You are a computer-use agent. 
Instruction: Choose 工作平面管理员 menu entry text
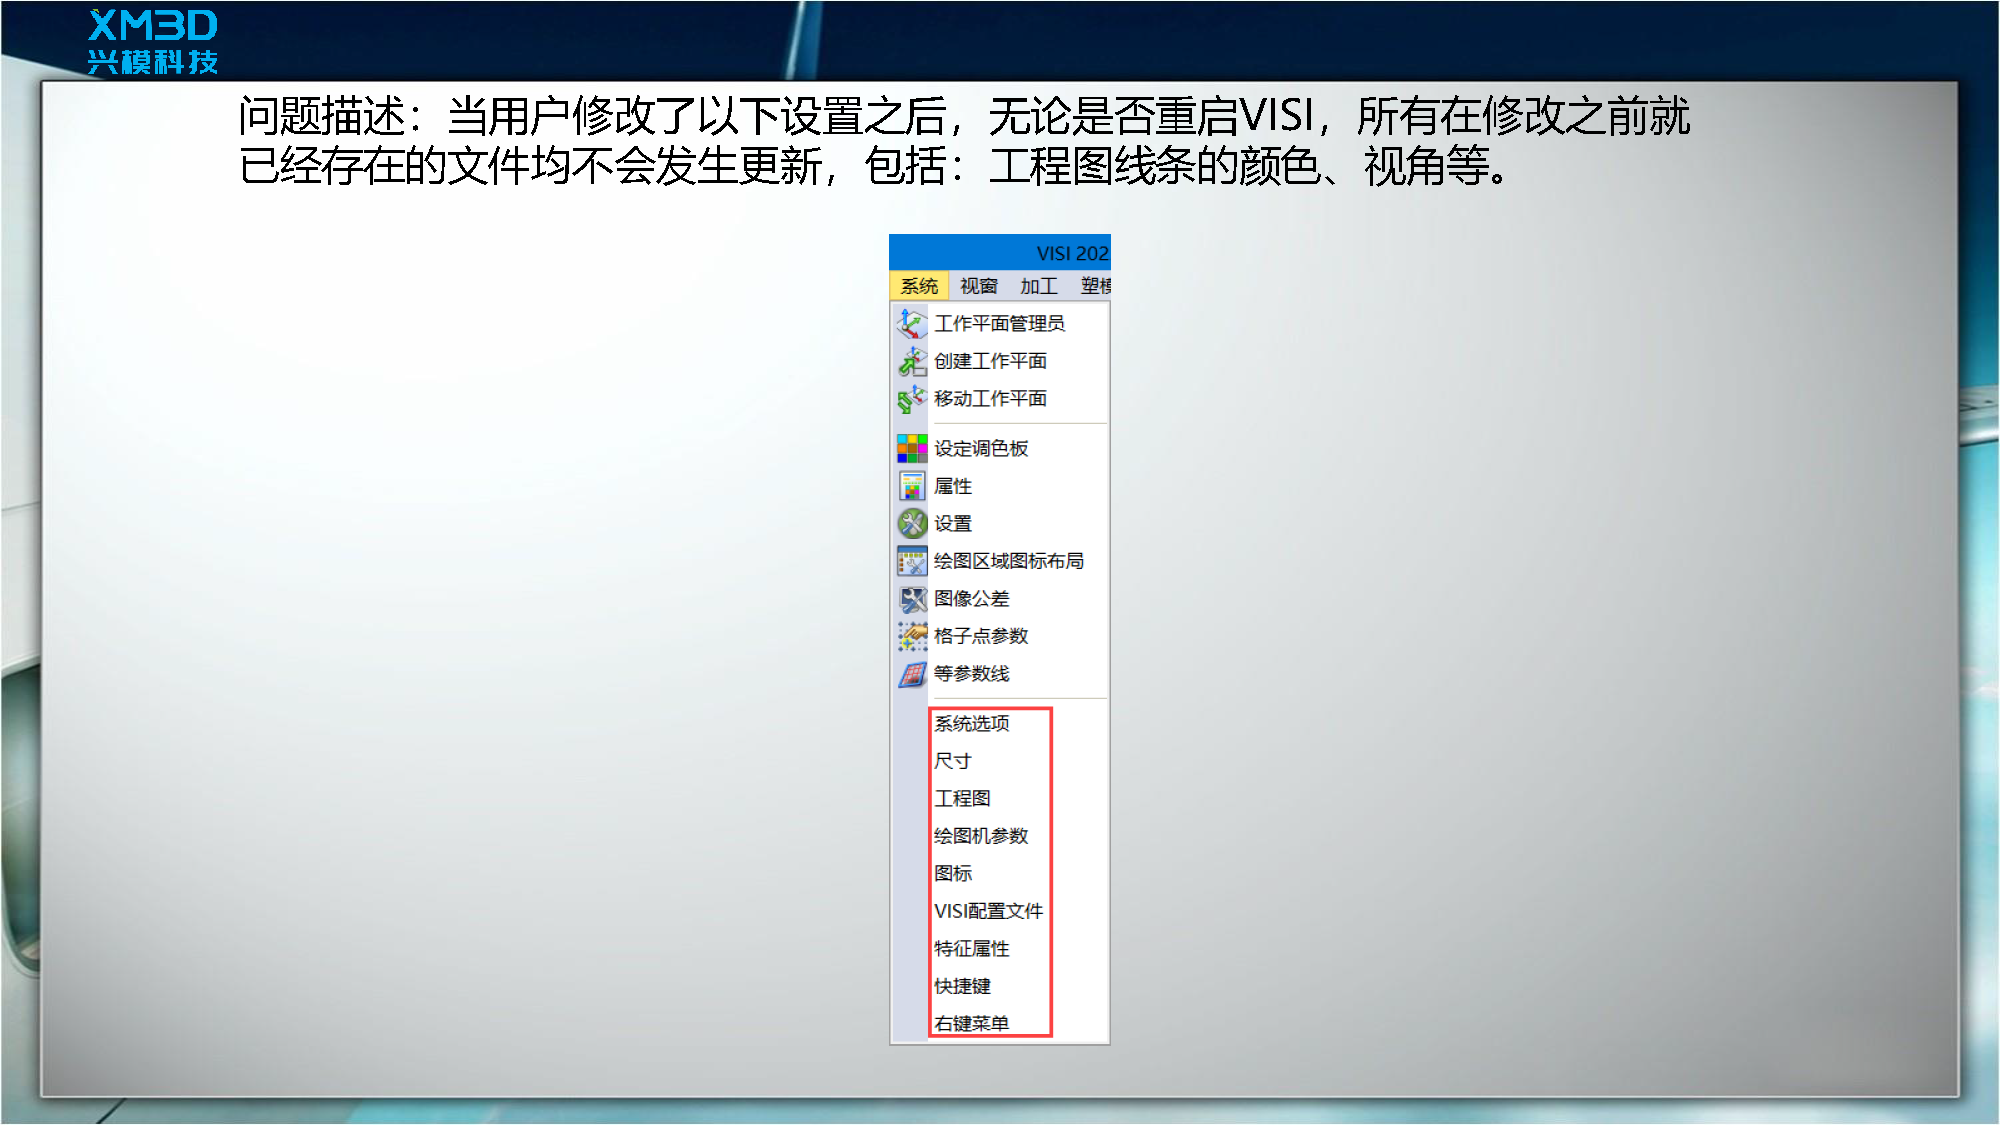point(999,323)
